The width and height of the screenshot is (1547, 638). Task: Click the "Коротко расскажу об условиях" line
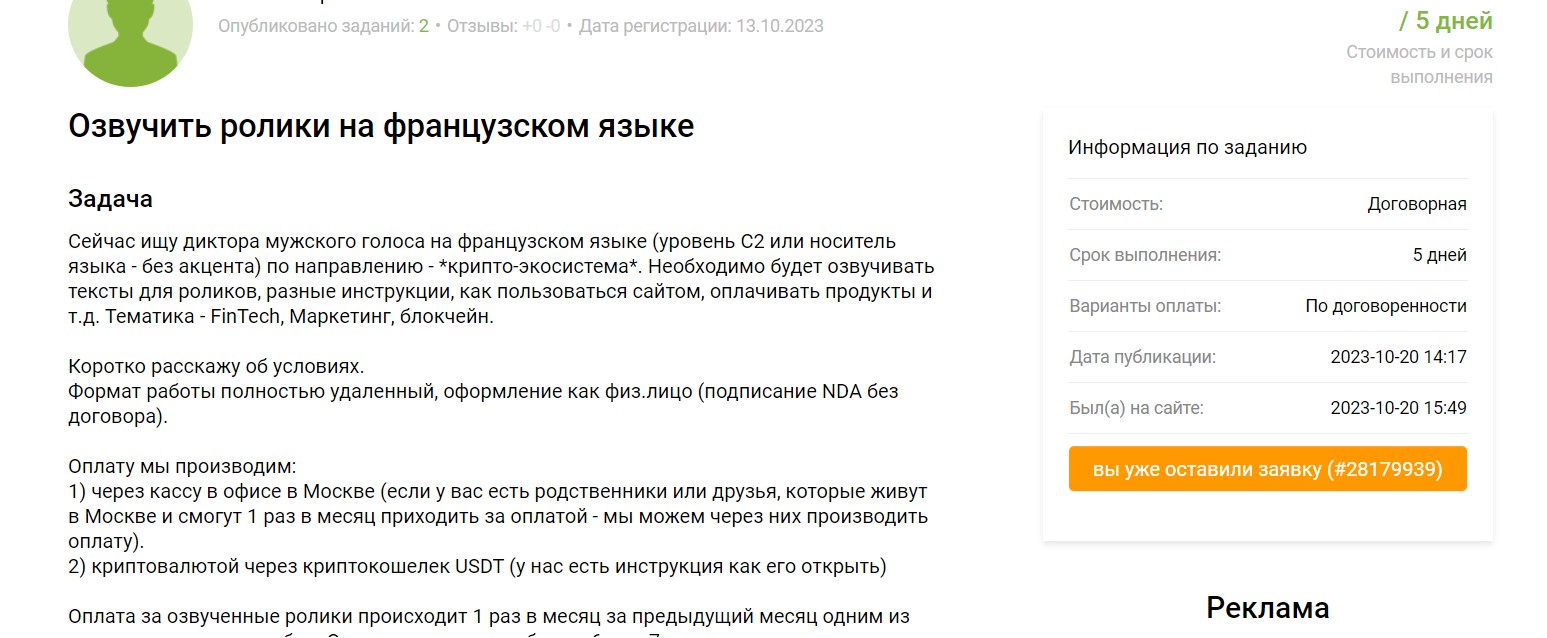(x=216, y=366)
